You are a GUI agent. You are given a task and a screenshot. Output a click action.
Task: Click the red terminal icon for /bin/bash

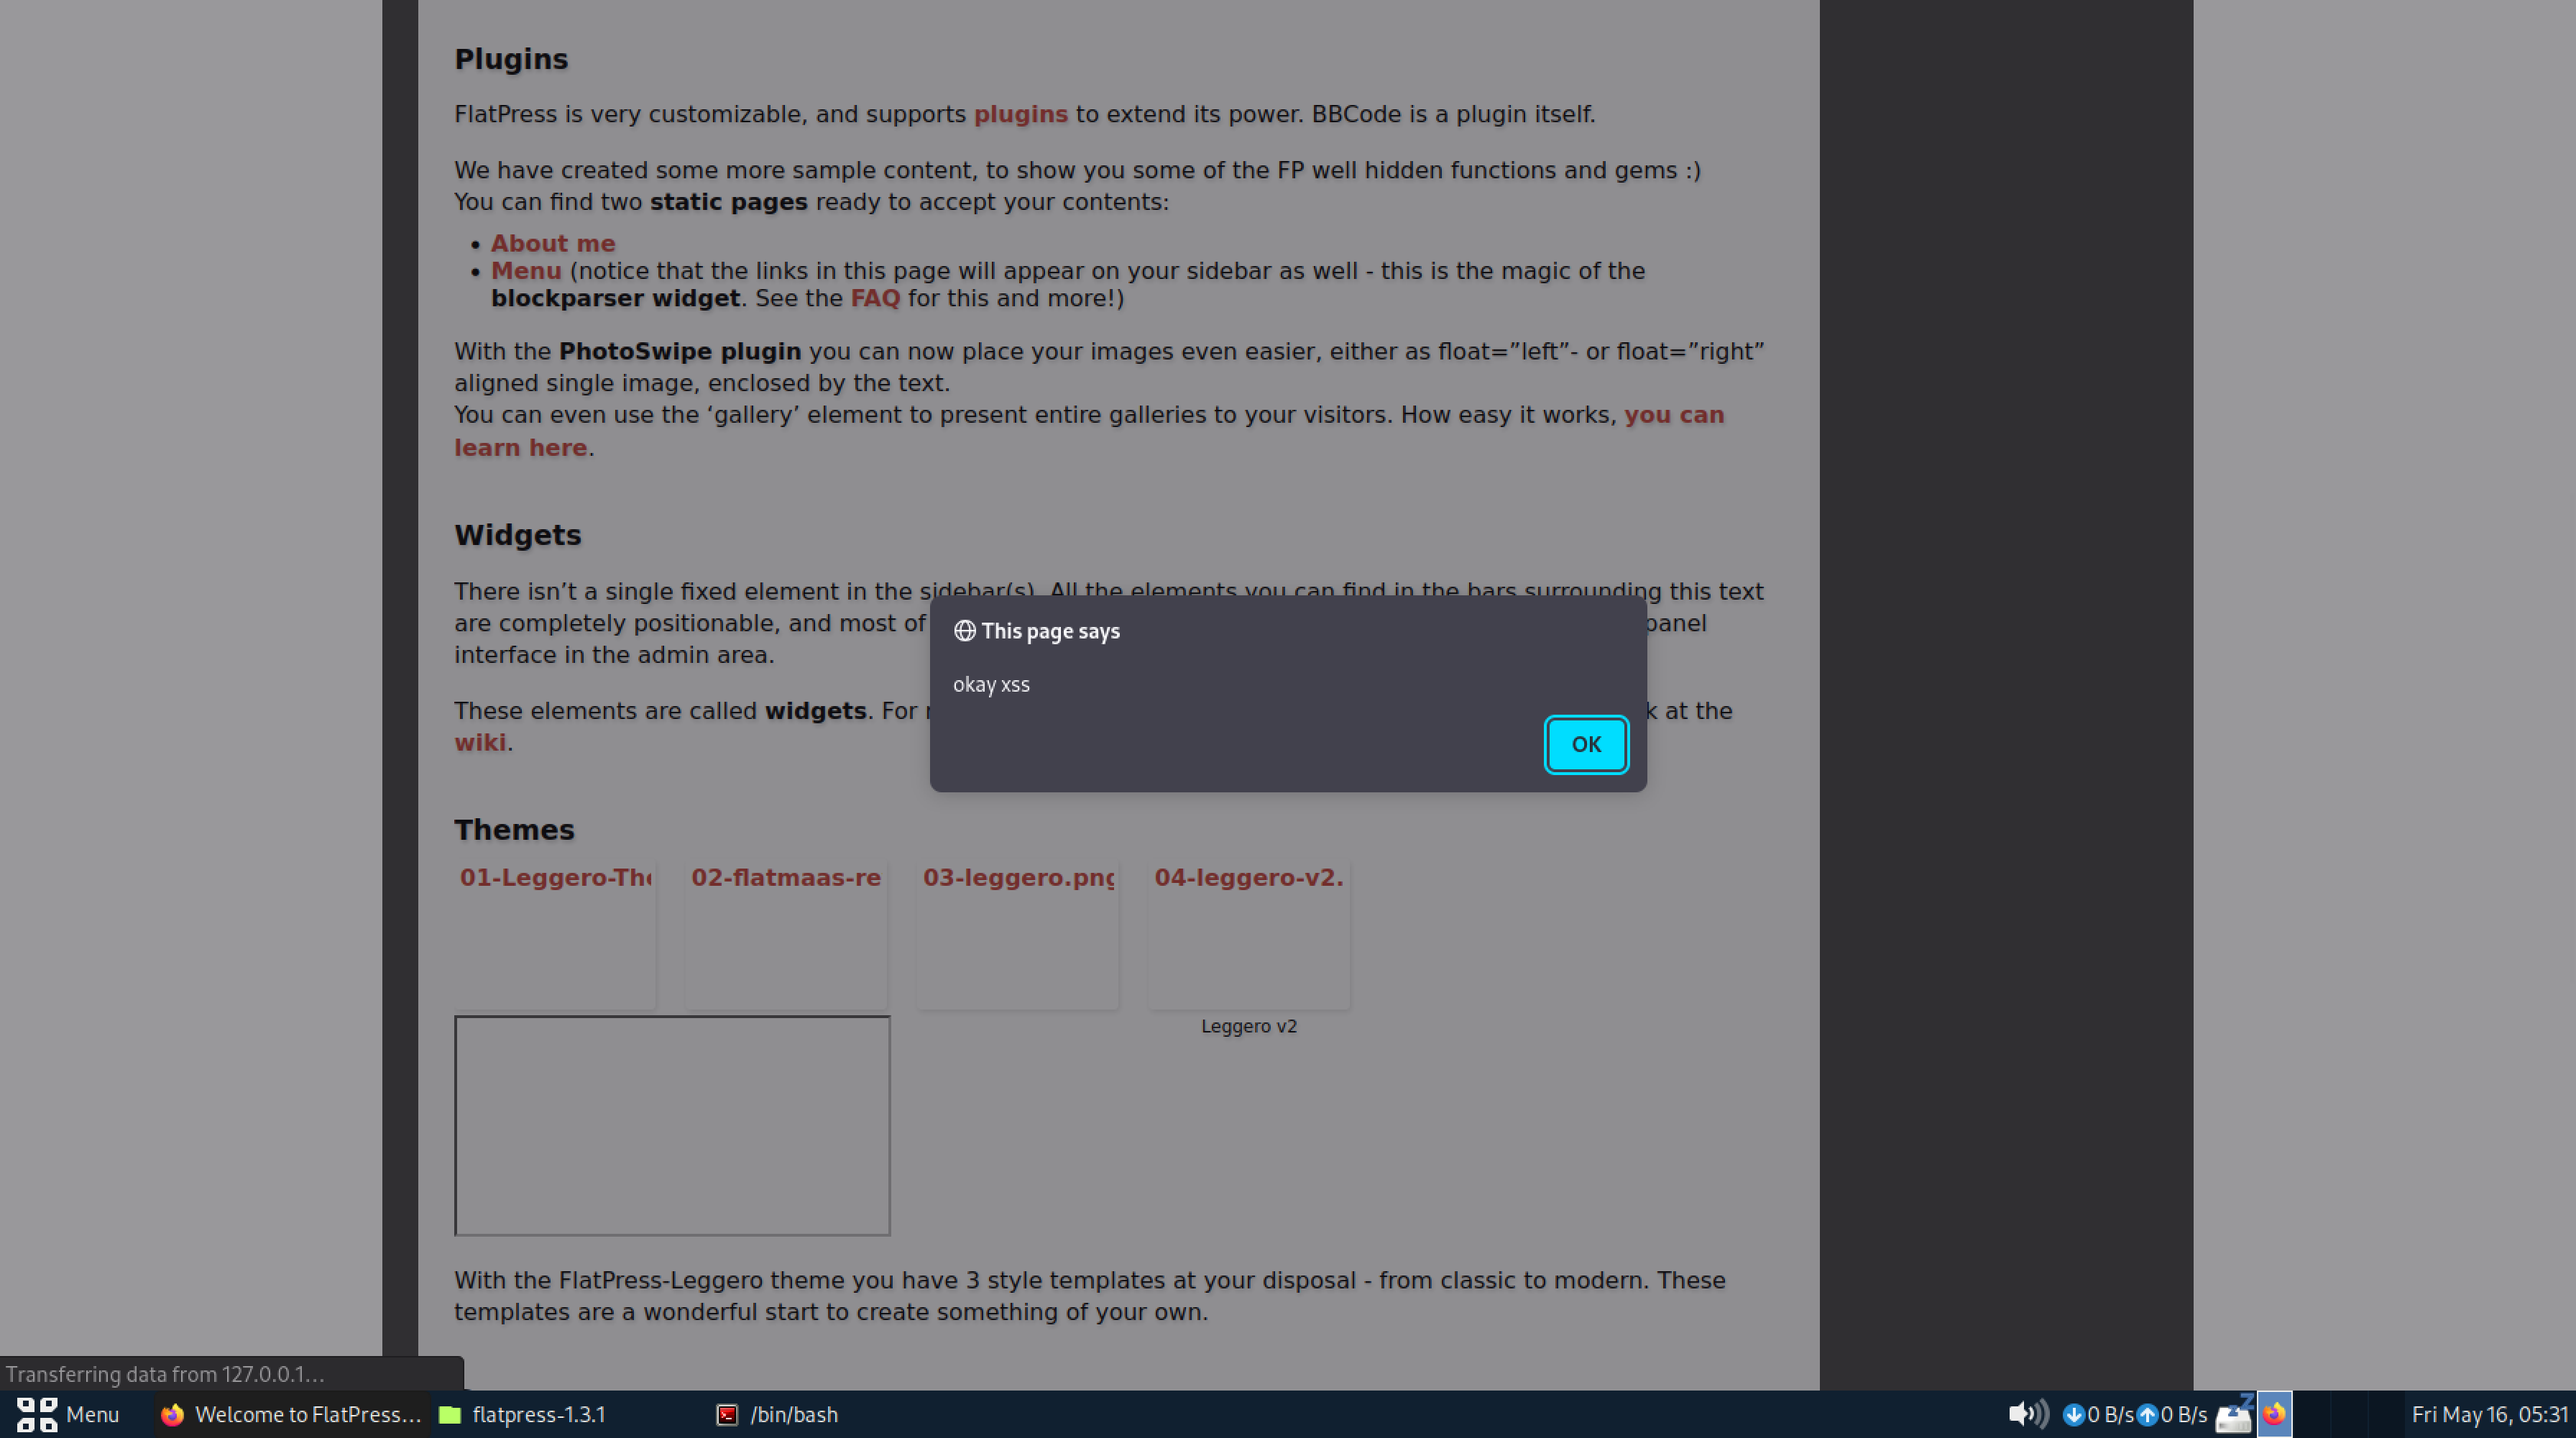727,1414
